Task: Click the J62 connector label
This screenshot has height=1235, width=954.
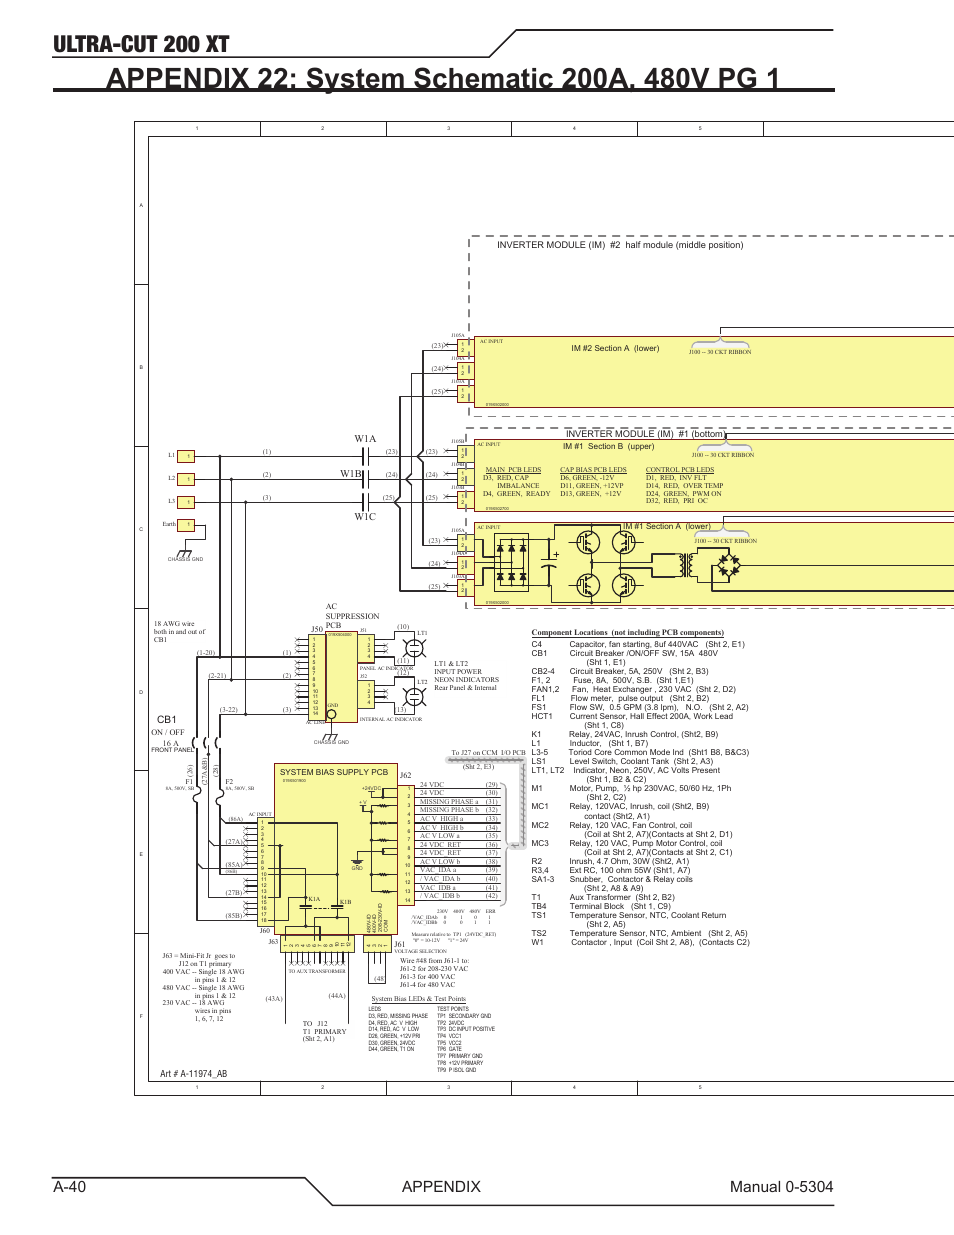Action: pyautogui.click(x=405, y=776)
